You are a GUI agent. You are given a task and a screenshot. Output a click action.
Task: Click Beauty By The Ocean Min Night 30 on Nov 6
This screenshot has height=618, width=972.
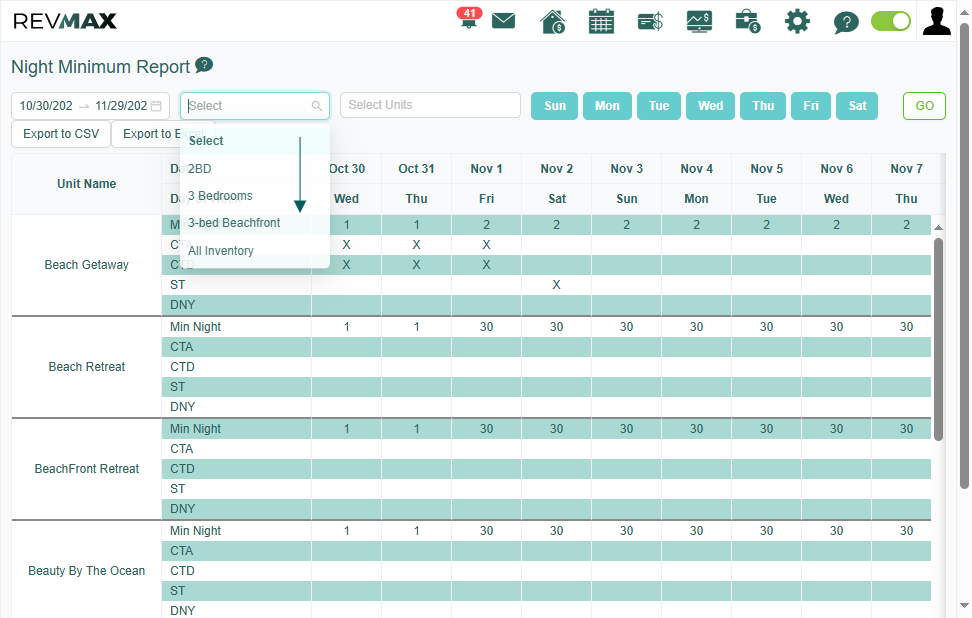tap(837, 531)
